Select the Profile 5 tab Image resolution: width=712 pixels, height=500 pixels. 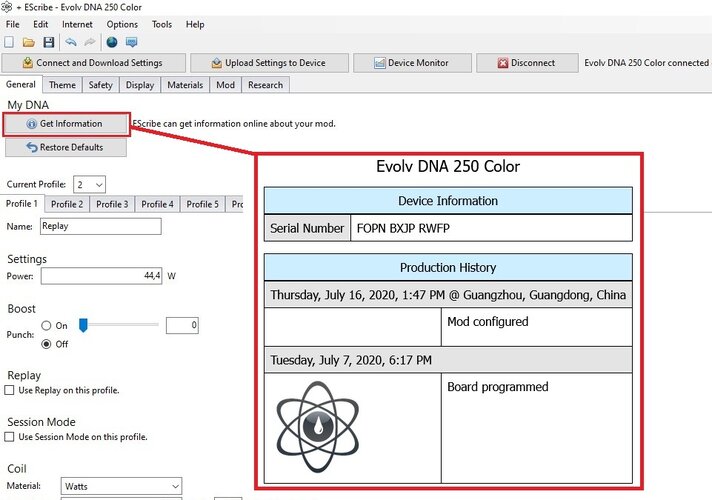point(203,204)
